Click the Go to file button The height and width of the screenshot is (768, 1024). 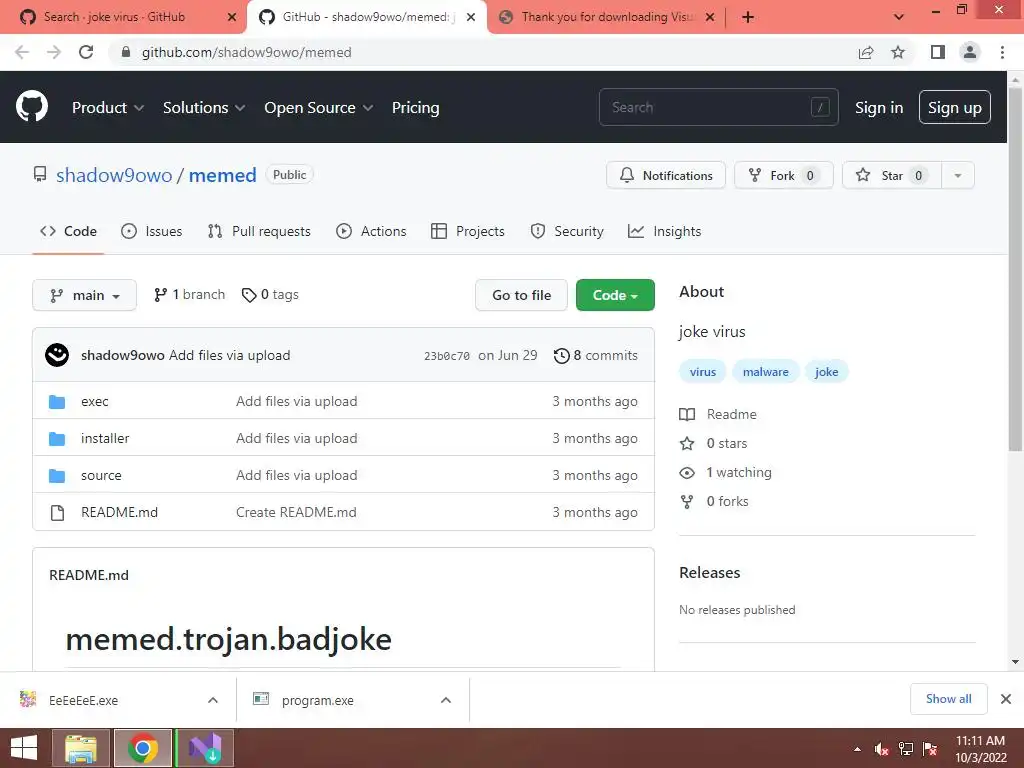(521, 295)
